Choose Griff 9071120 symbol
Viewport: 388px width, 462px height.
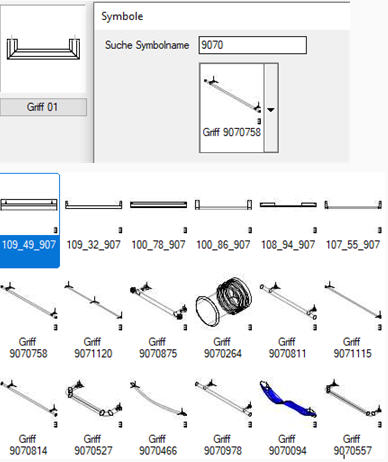[93, 319]
